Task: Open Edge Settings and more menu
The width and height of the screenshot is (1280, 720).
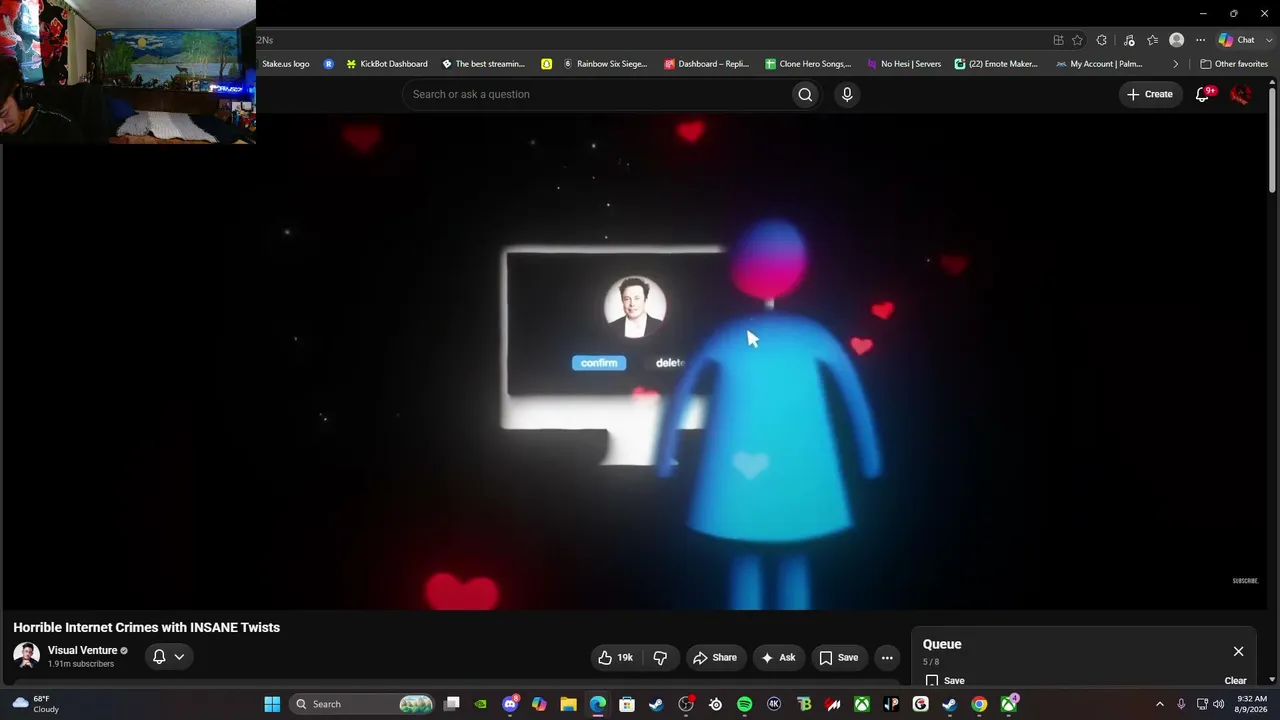Action: 1200,40
